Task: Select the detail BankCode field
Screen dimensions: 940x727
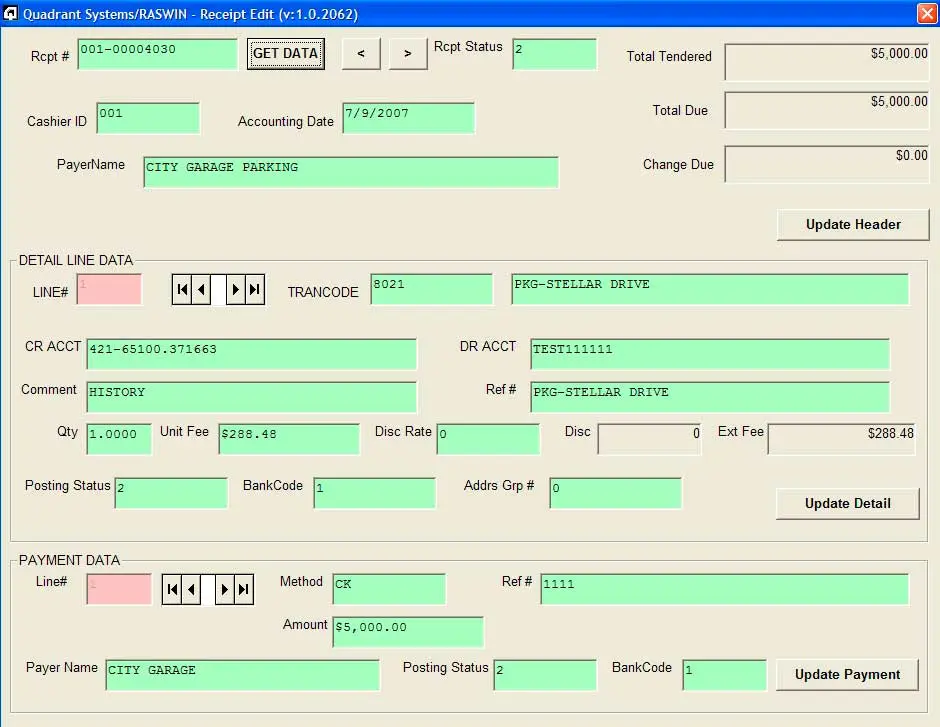Action: click(374, 493)
